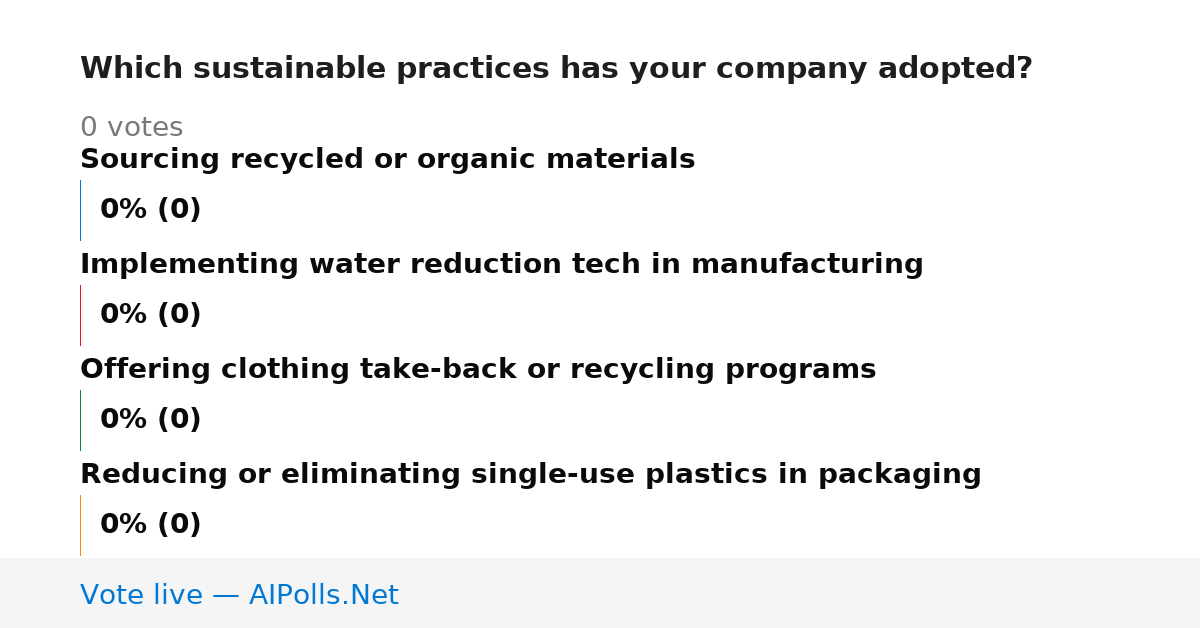The height and width of the screenshot is (628, 1200).
Task: Click the blue bar under Sourcing recycled materials
Action: (x=80, y=210)
